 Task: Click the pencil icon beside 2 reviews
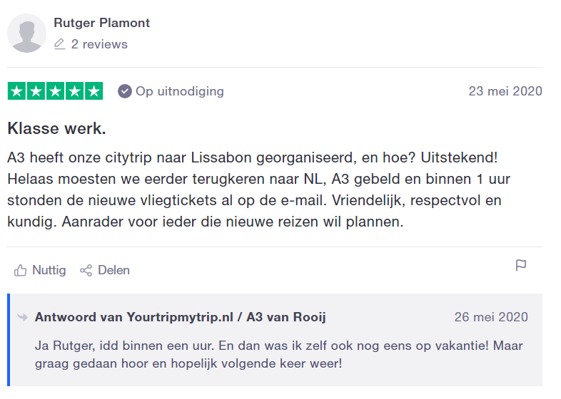point(59,44)
